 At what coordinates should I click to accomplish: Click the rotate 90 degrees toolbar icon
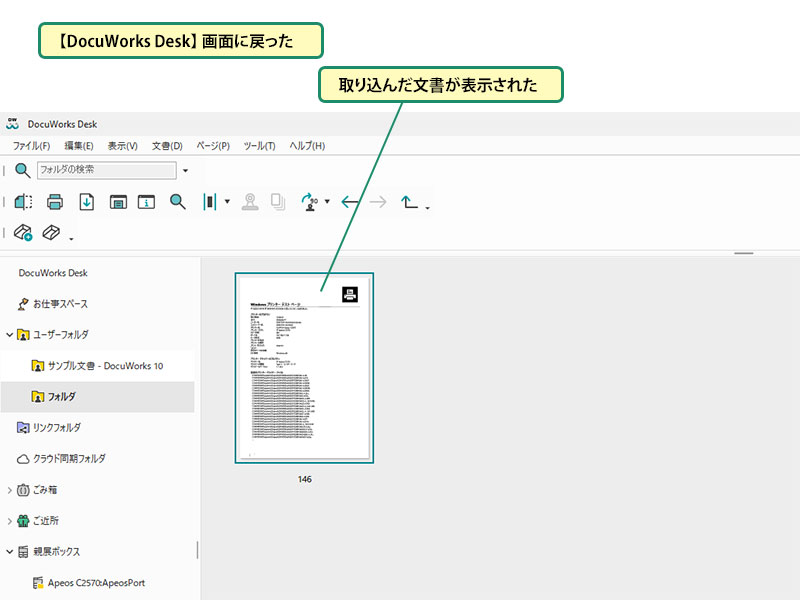pos(310,202)
